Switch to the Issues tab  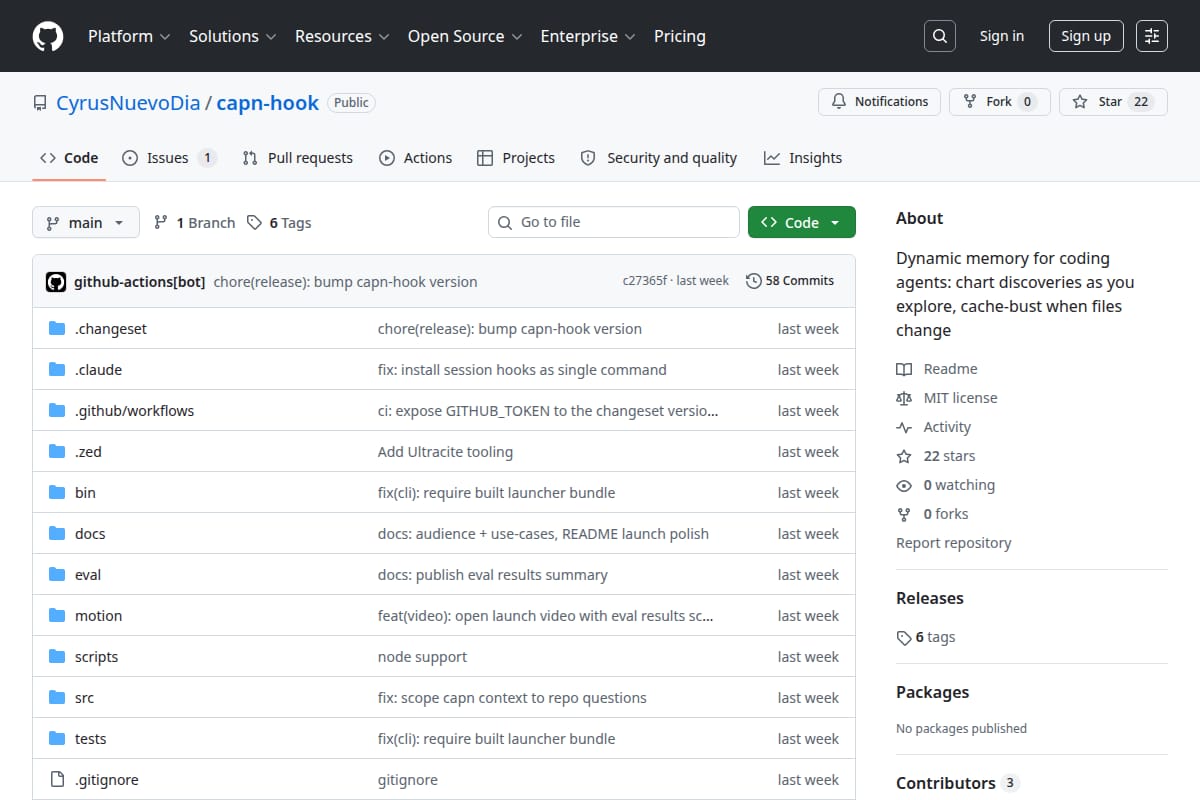click(x=169, y=158)
